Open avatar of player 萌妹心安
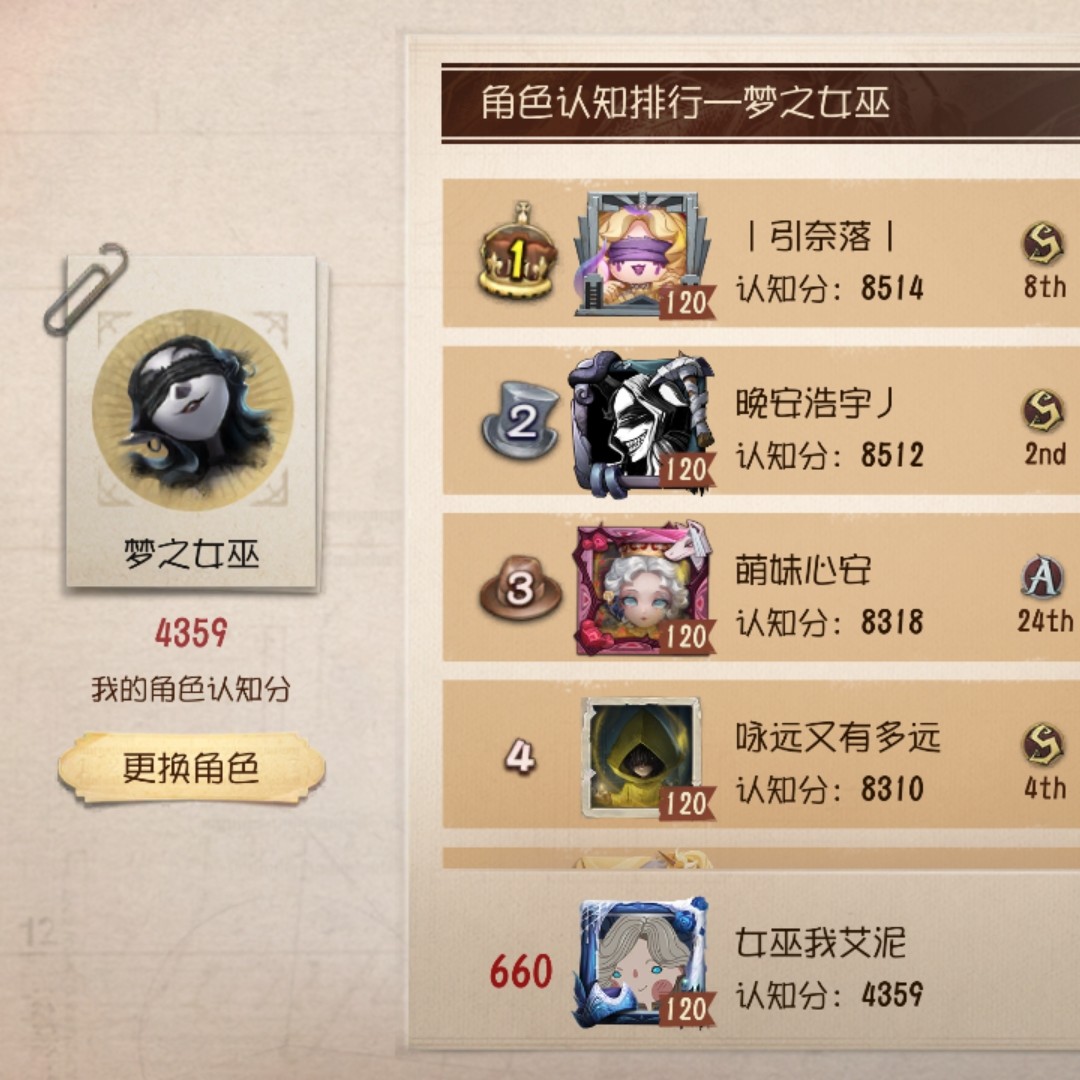The height and width of the screenshot is (1080, 1080). coord(643,588)
